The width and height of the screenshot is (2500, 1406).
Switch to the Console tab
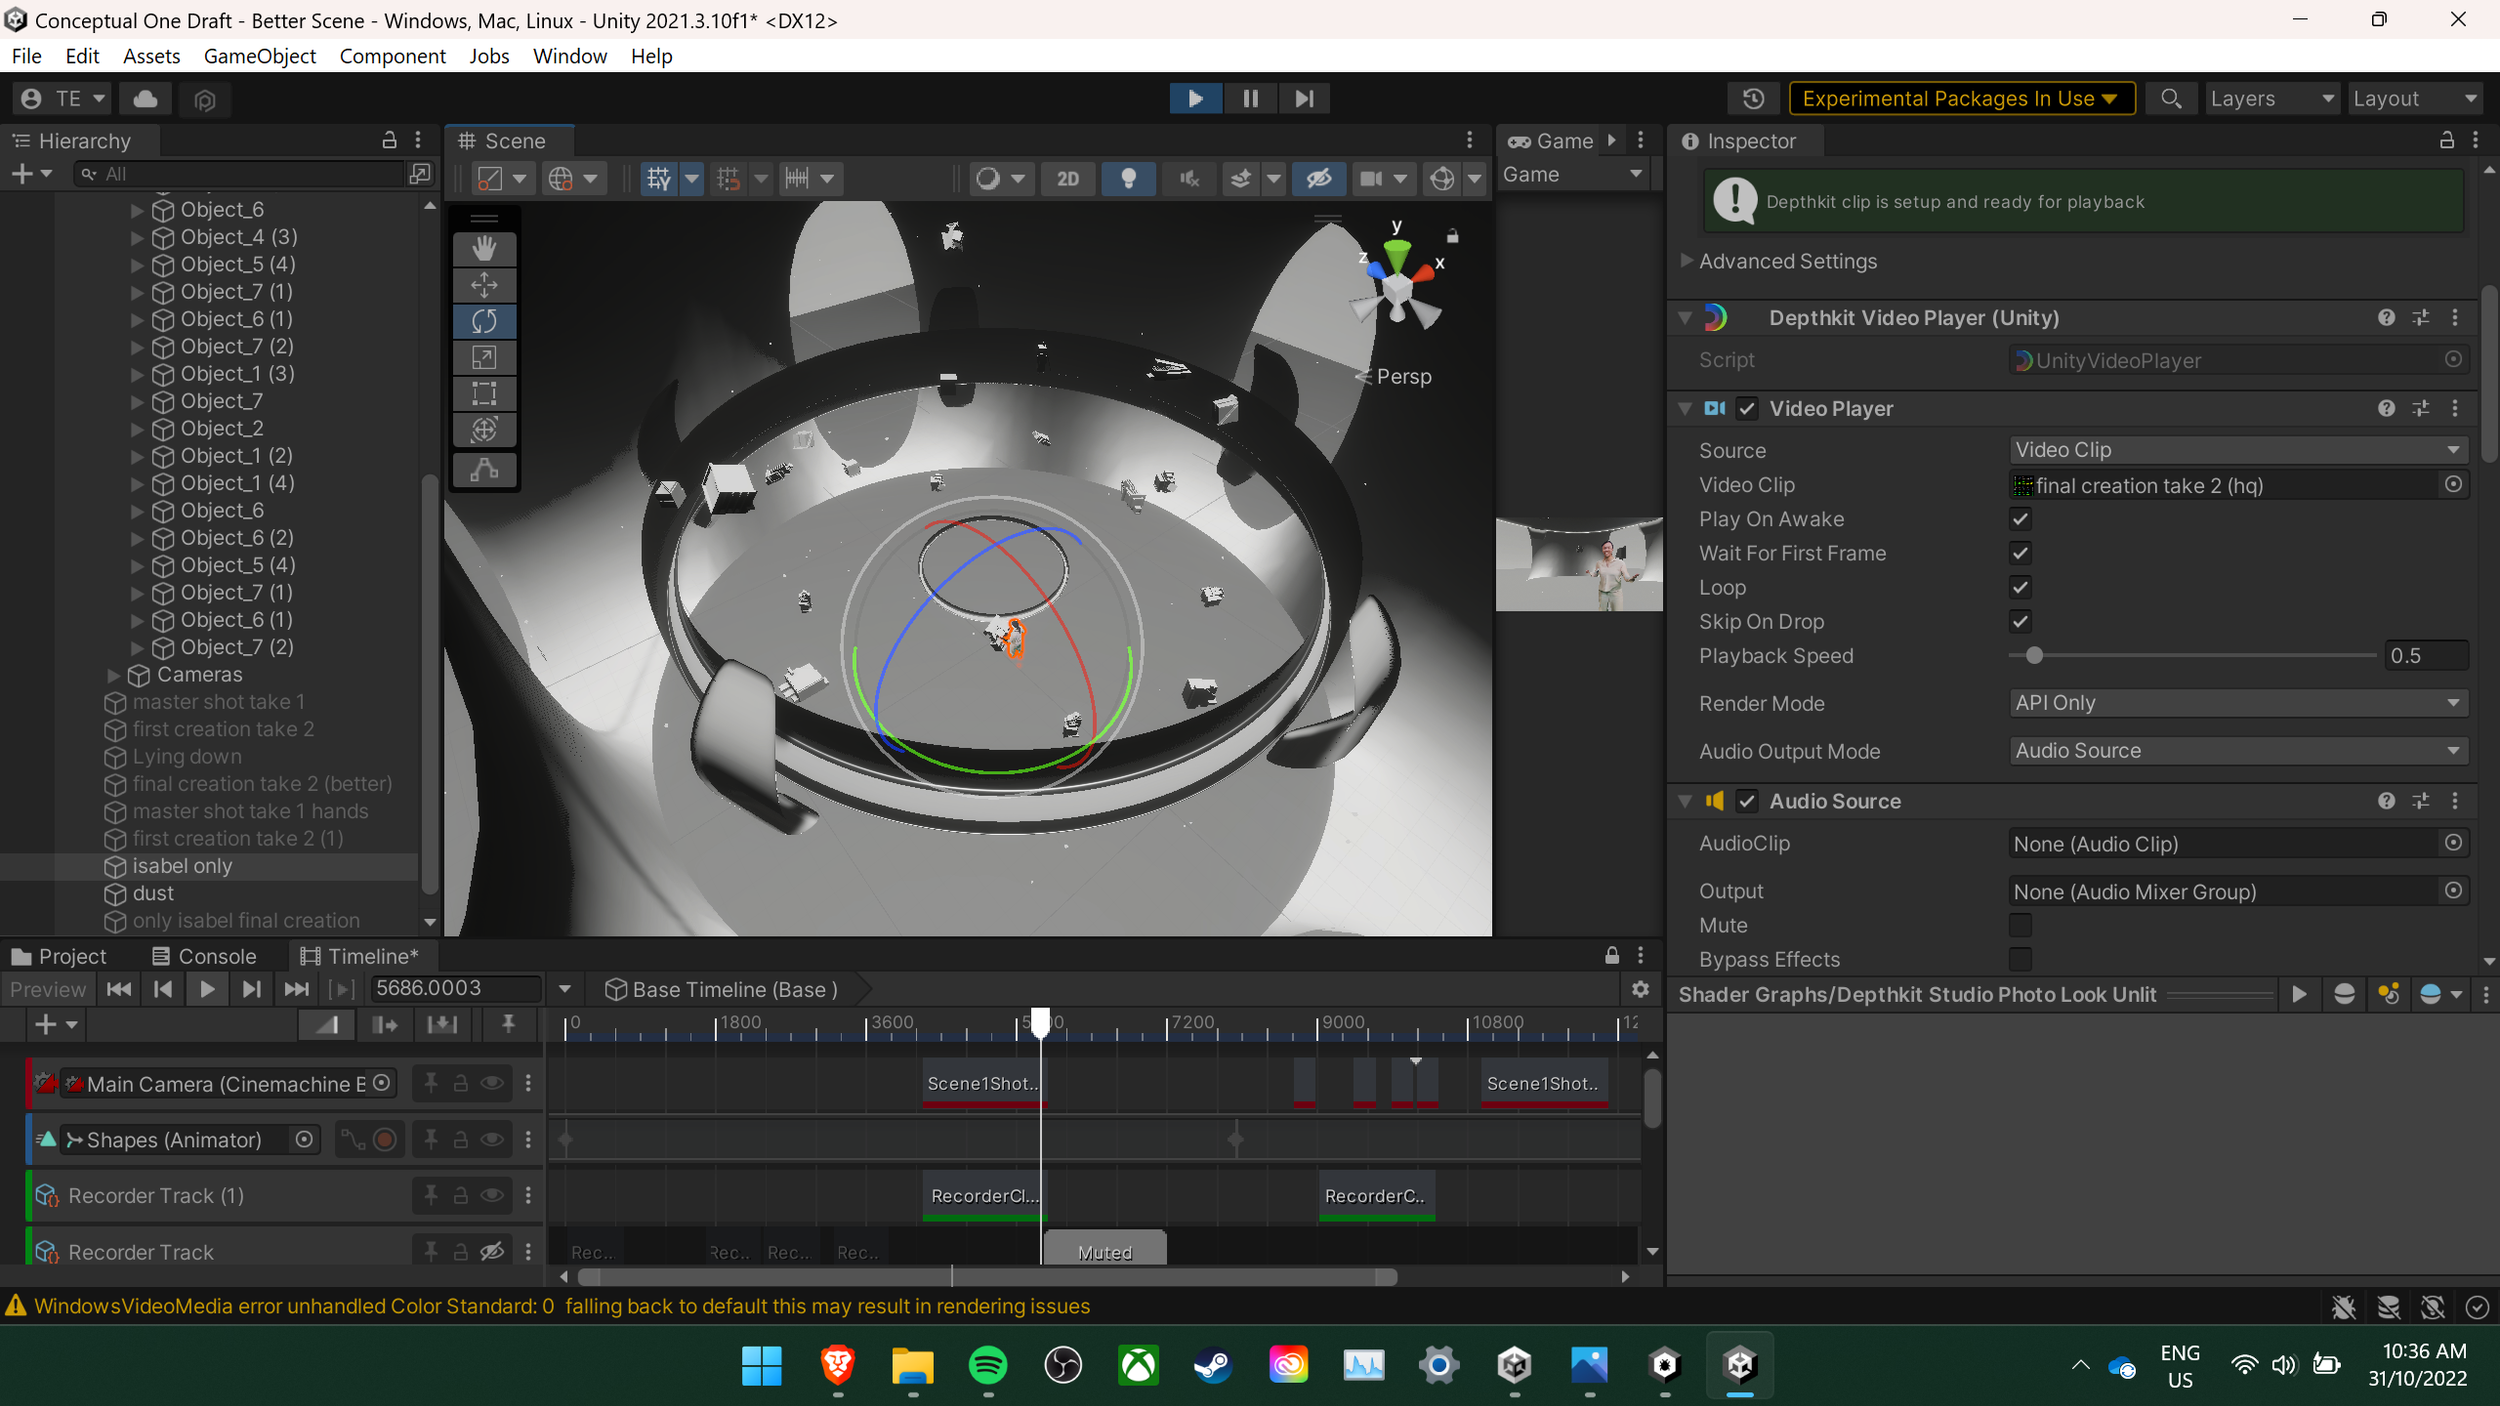click(x=204, y=956)
